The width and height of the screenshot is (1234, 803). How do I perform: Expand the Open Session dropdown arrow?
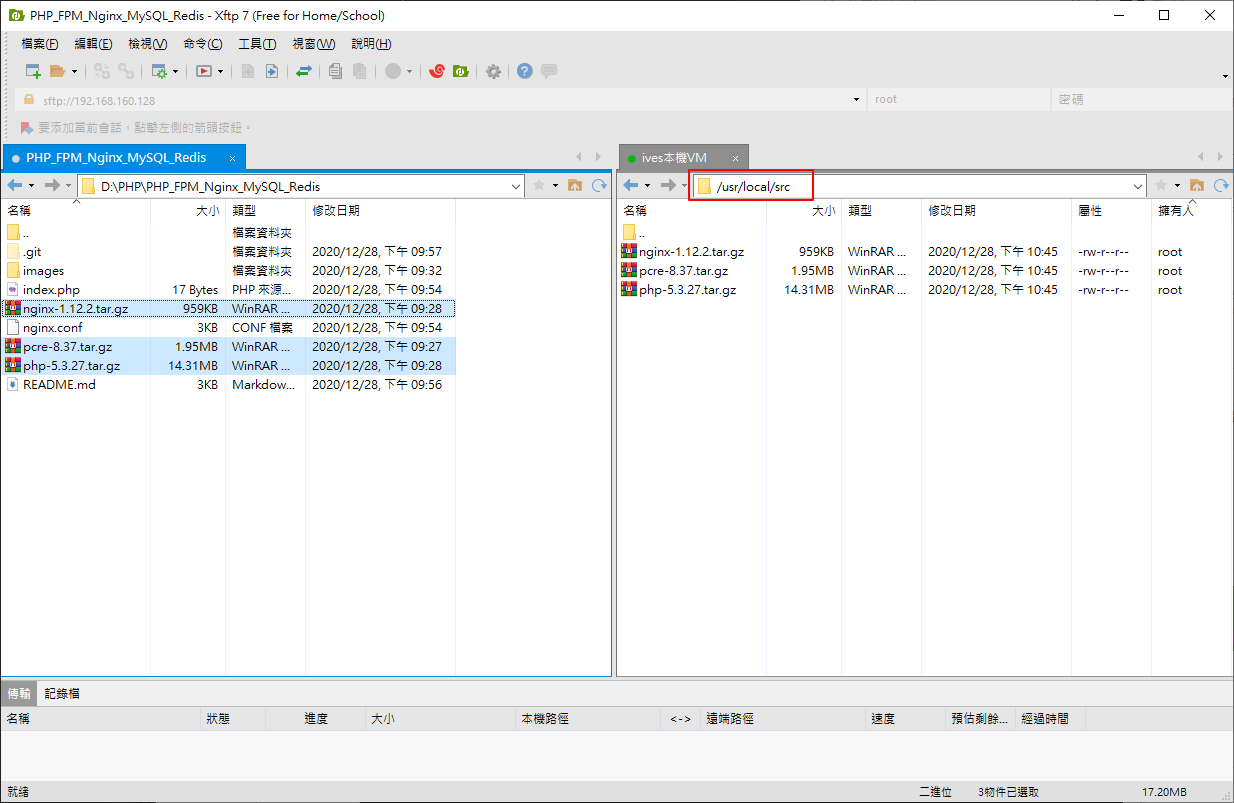pos(74,71)
